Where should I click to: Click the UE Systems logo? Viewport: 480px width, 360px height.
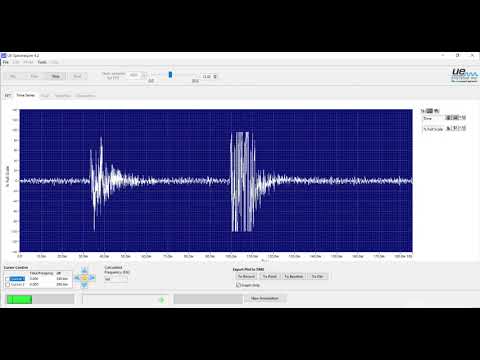pos(464,75)
